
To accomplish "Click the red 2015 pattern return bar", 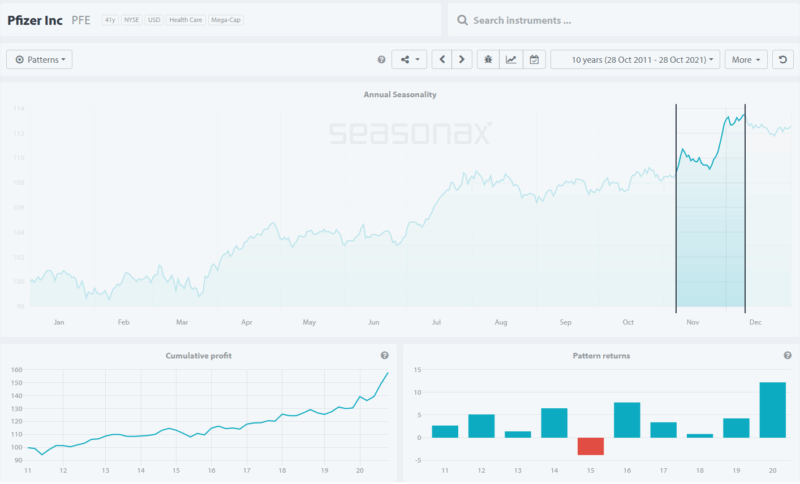I will [590, 446].
